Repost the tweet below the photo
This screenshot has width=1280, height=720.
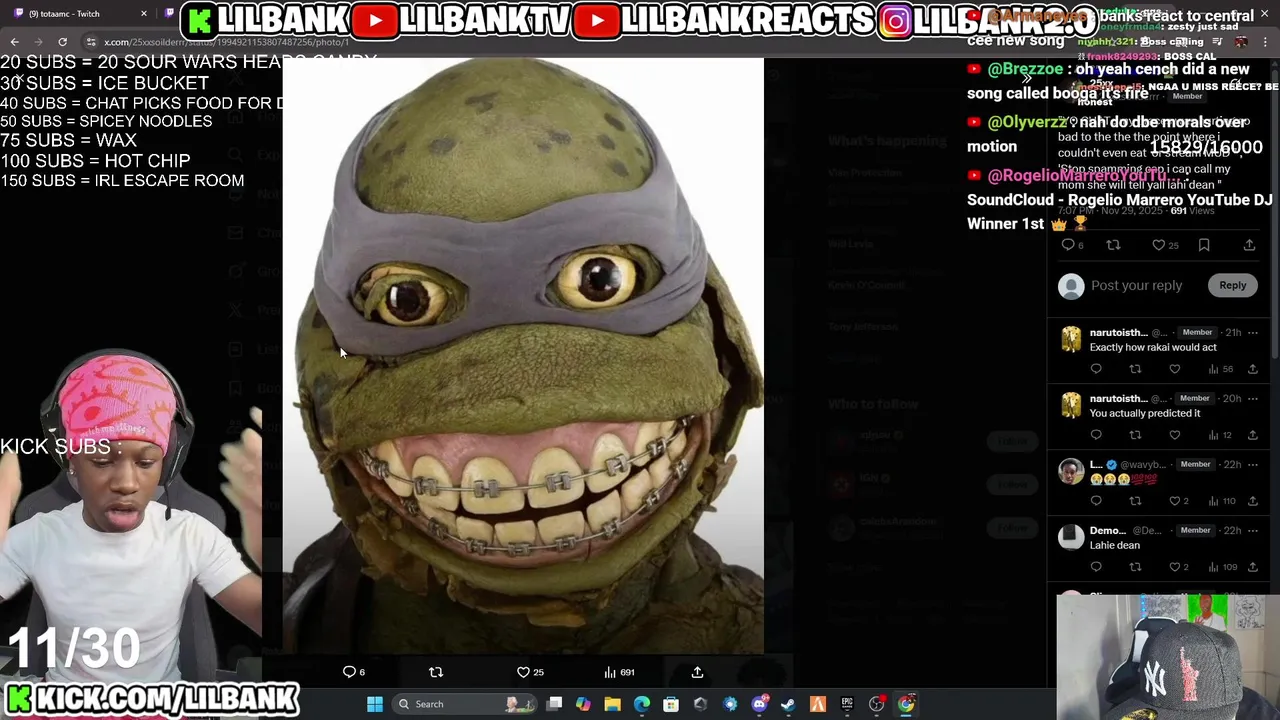coord(436,672)
